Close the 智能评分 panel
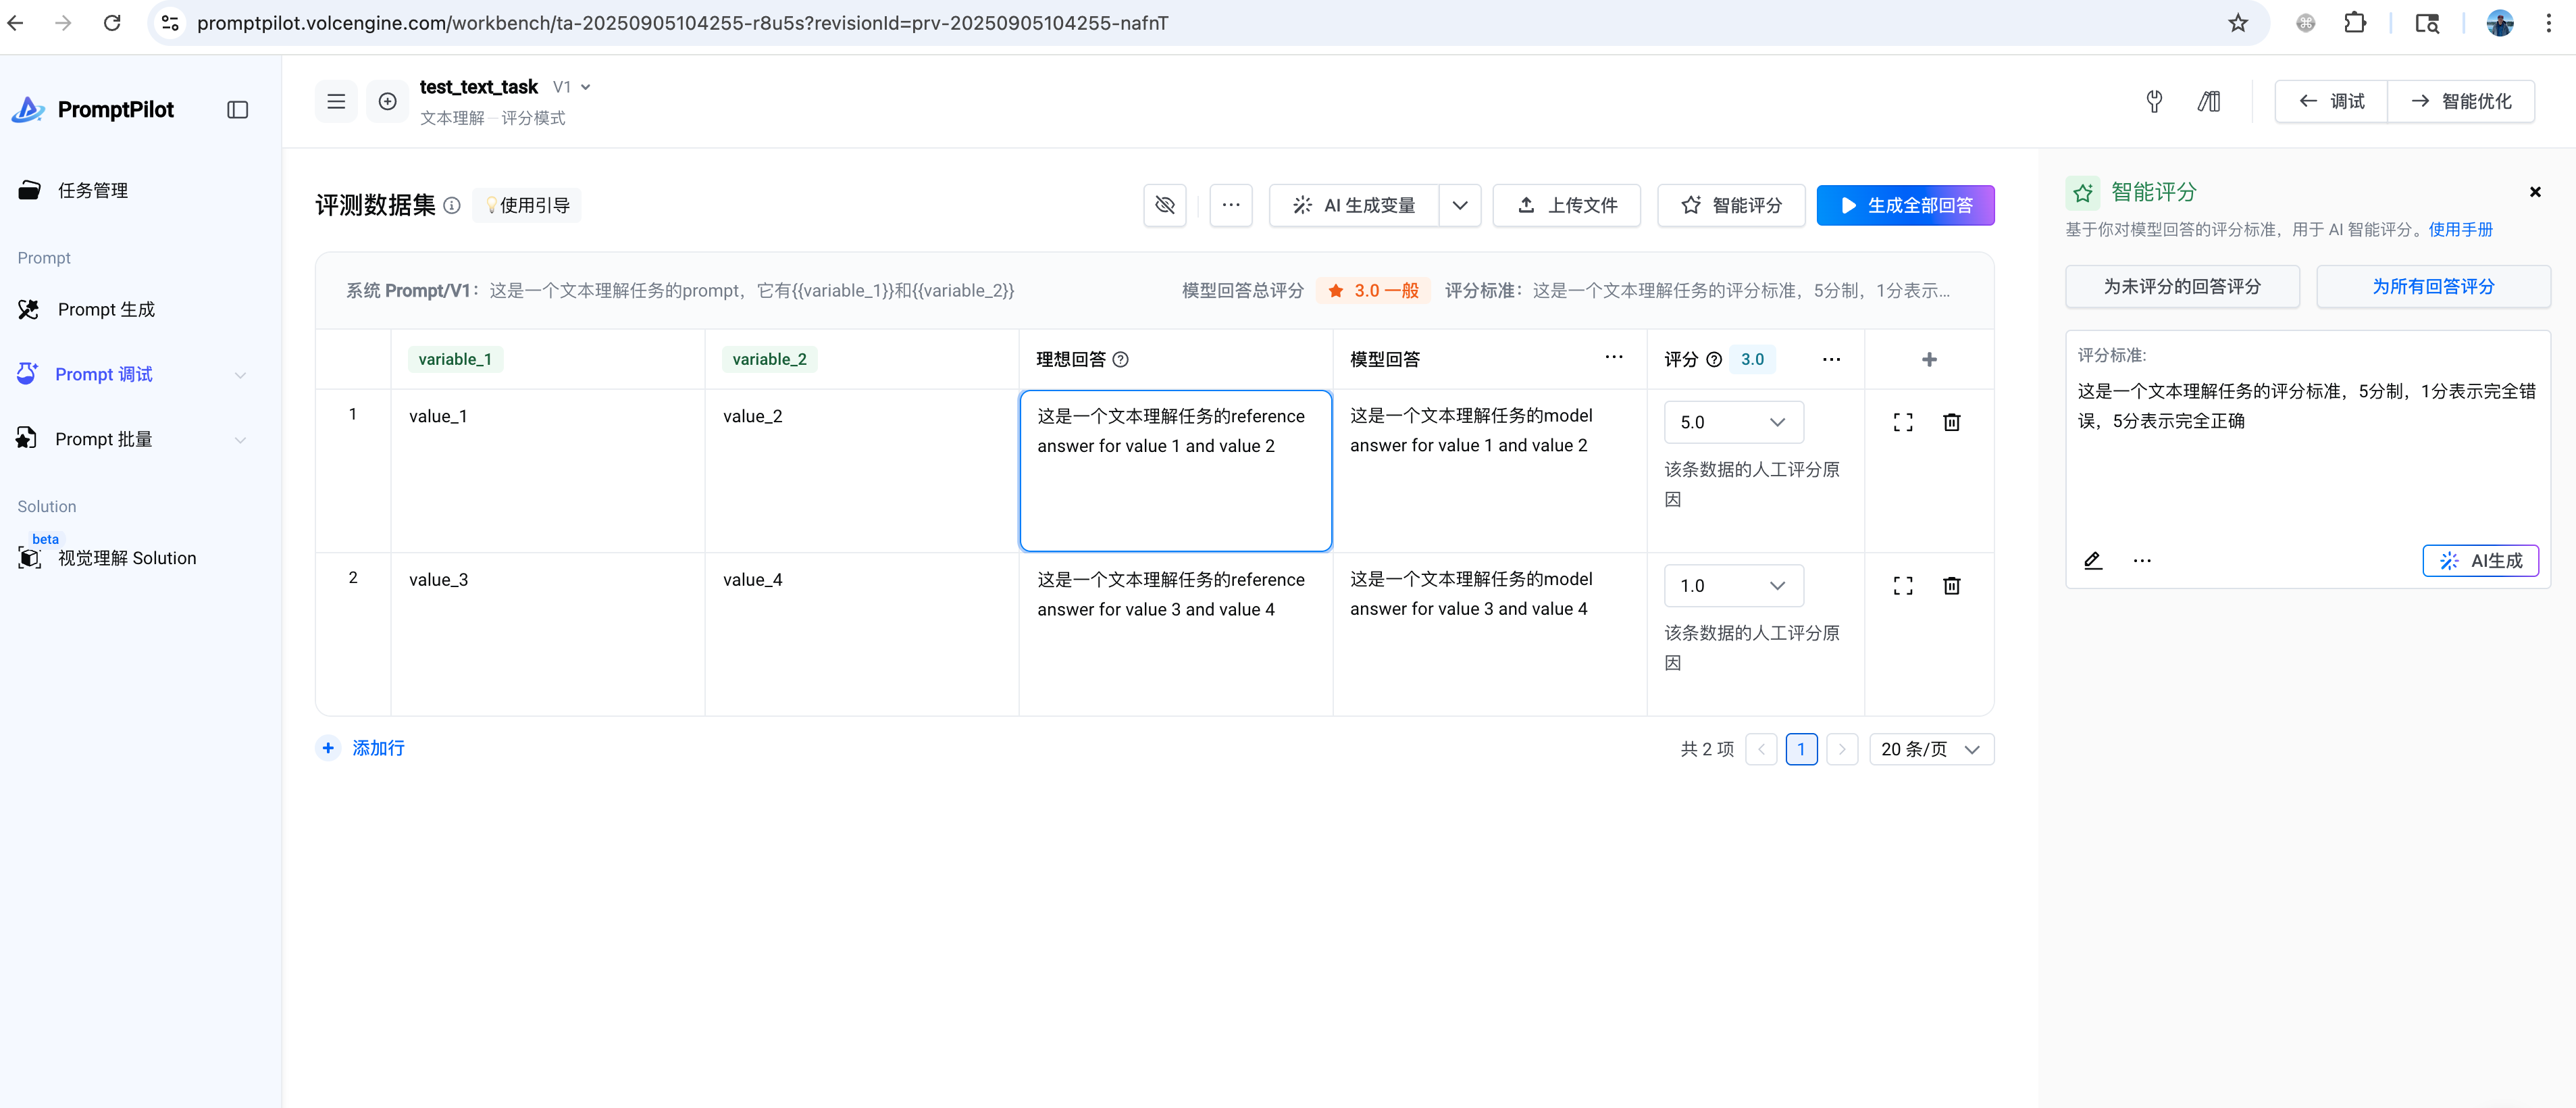This screenshot has width=2576, height=1108. (x=2534, y=192)
